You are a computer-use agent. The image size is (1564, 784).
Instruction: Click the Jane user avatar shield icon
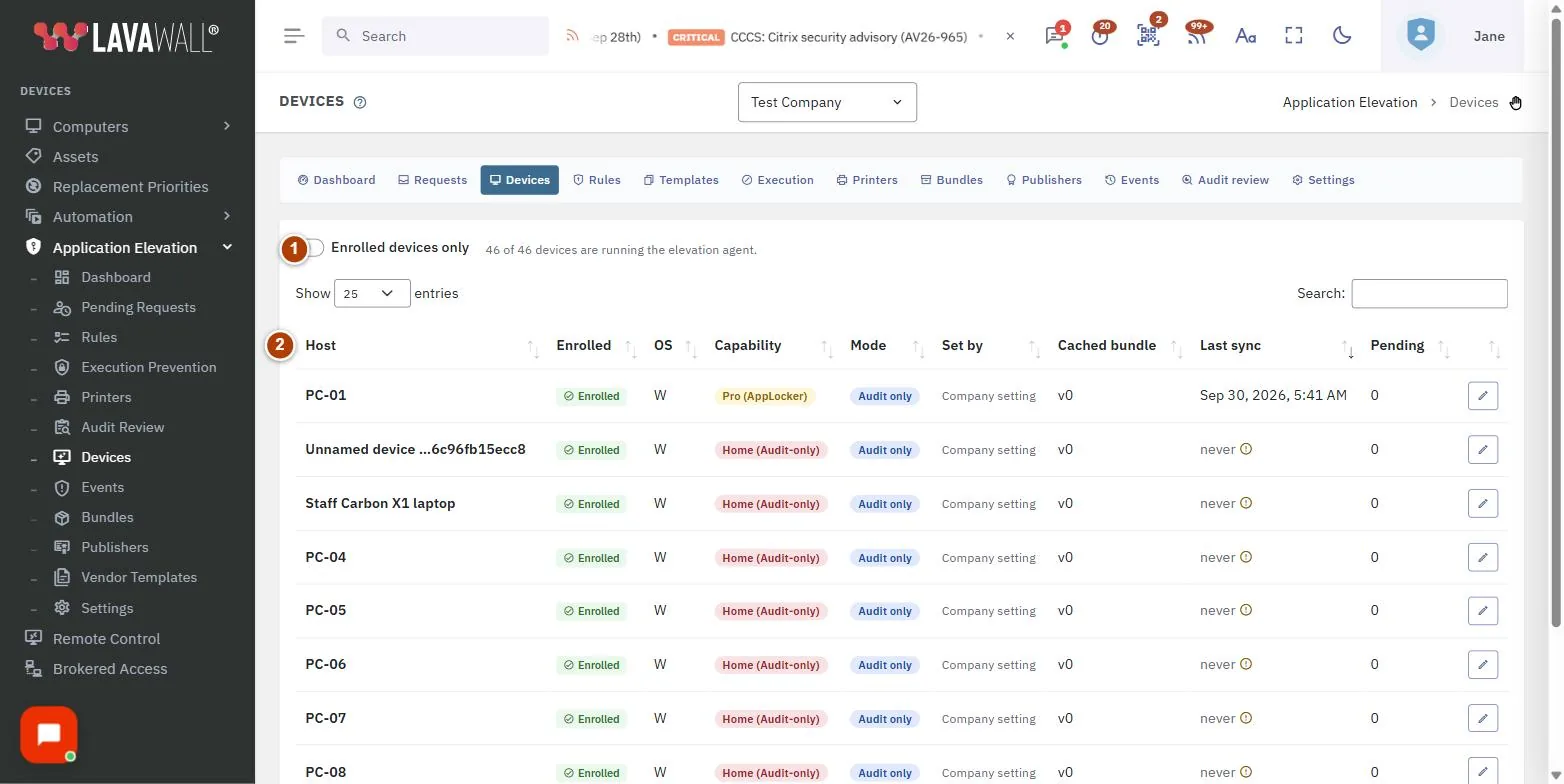[1420, 36]
